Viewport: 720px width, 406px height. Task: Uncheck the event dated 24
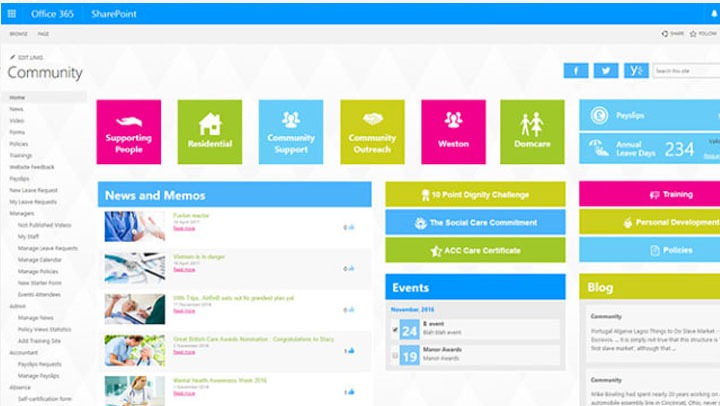(x=395, y=328)
